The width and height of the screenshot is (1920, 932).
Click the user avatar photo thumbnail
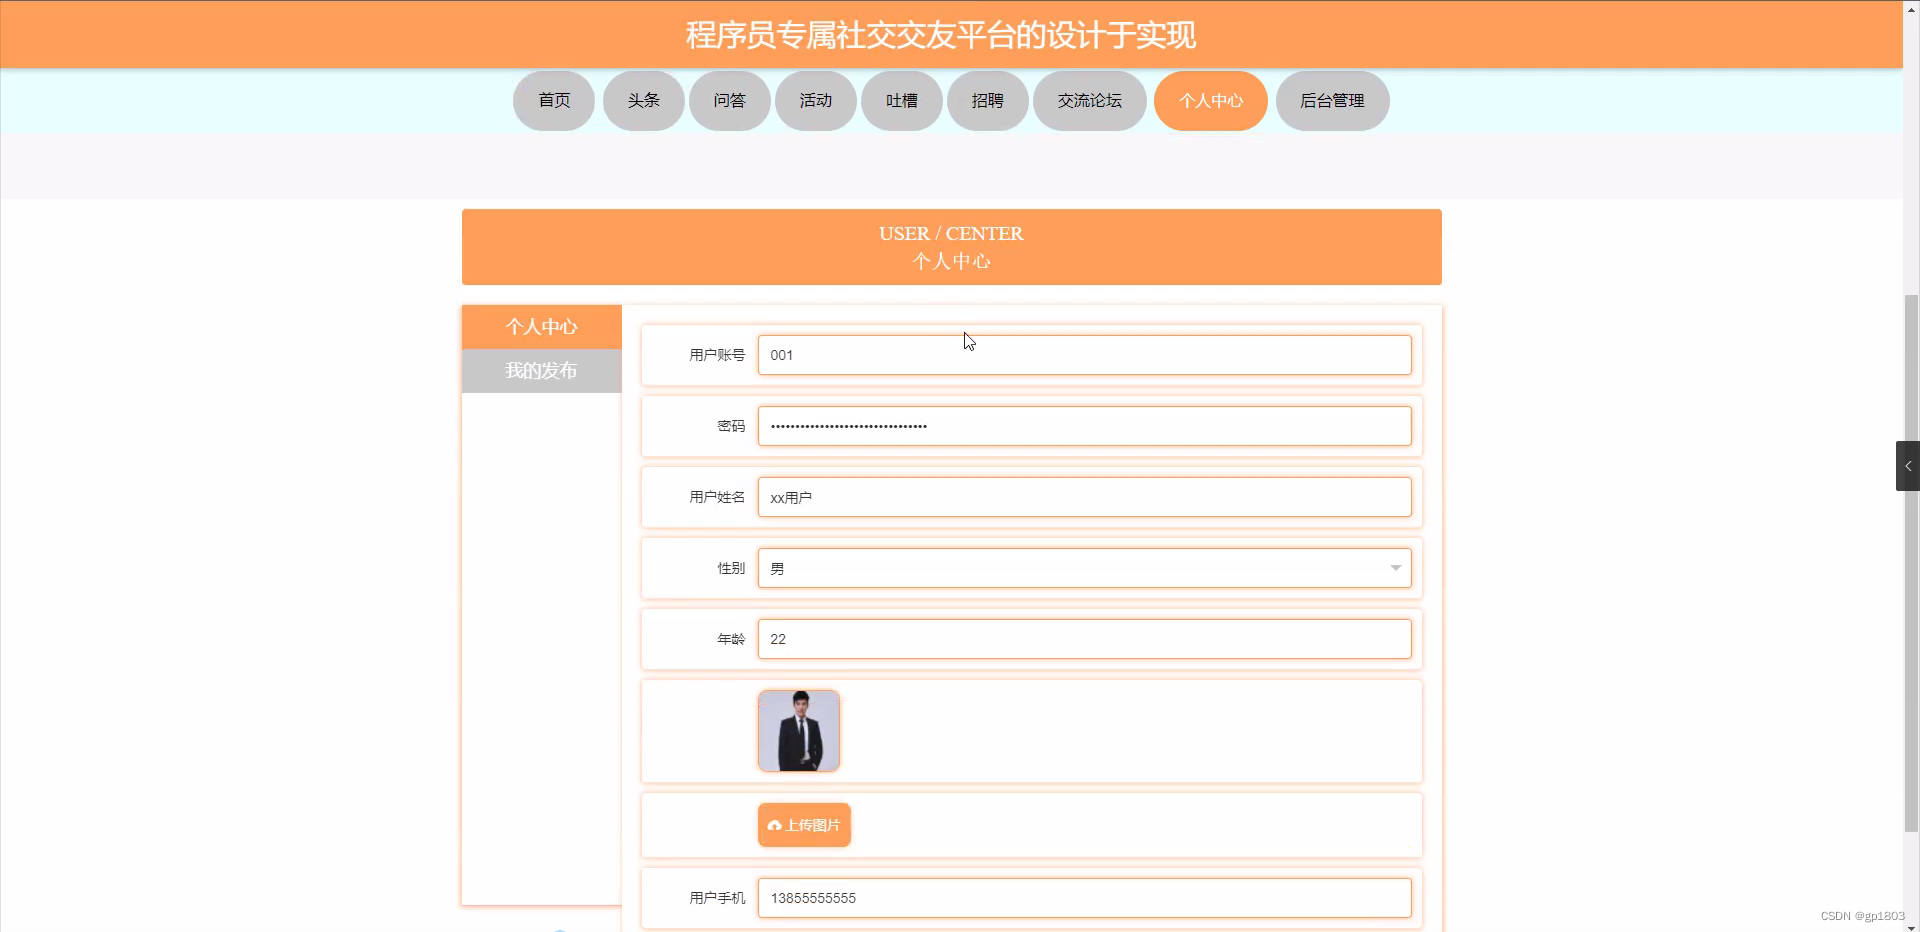pos(798,730)
